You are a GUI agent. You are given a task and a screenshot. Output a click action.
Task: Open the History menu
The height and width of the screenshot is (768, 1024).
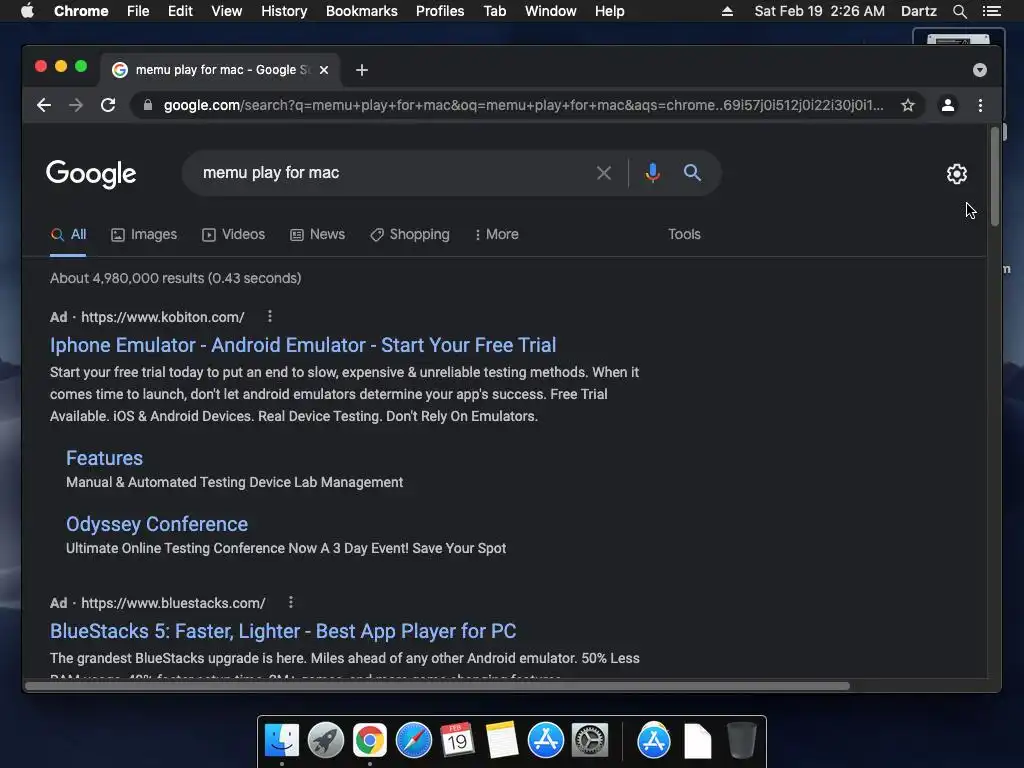click(x=284, y=11)
